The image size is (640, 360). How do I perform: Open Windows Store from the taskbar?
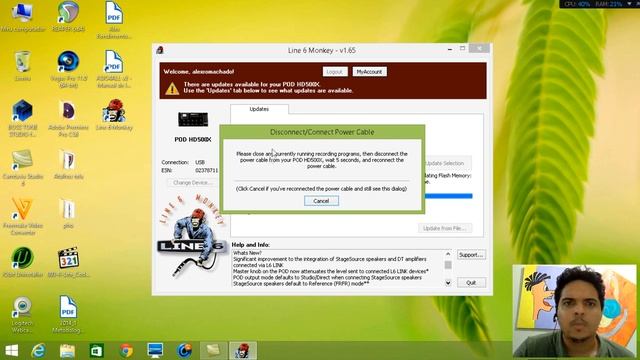(x=97, y=351)
